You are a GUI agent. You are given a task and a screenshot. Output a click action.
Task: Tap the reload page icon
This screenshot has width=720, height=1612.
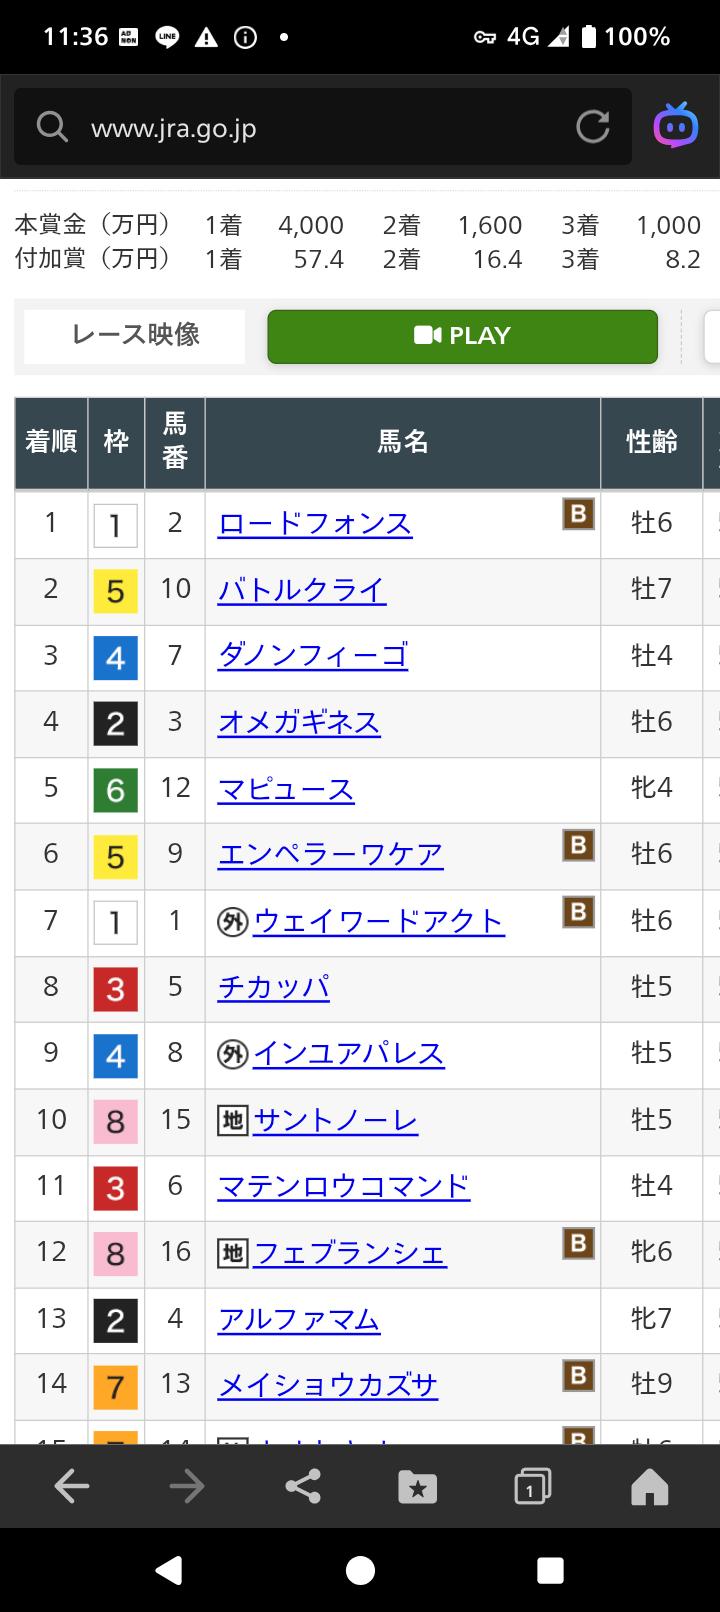coord(592,127)
